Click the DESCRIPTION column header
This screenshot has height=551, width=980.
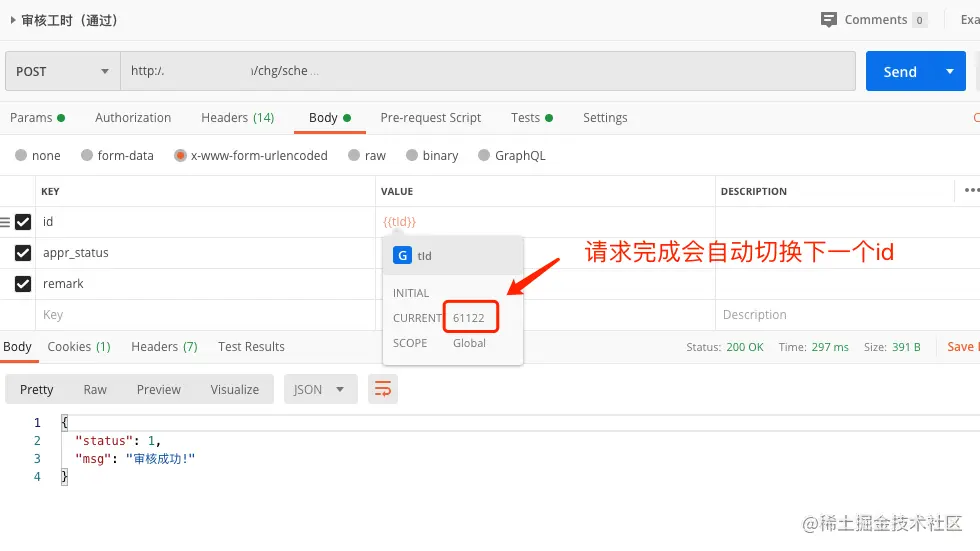tap(754, 191)
